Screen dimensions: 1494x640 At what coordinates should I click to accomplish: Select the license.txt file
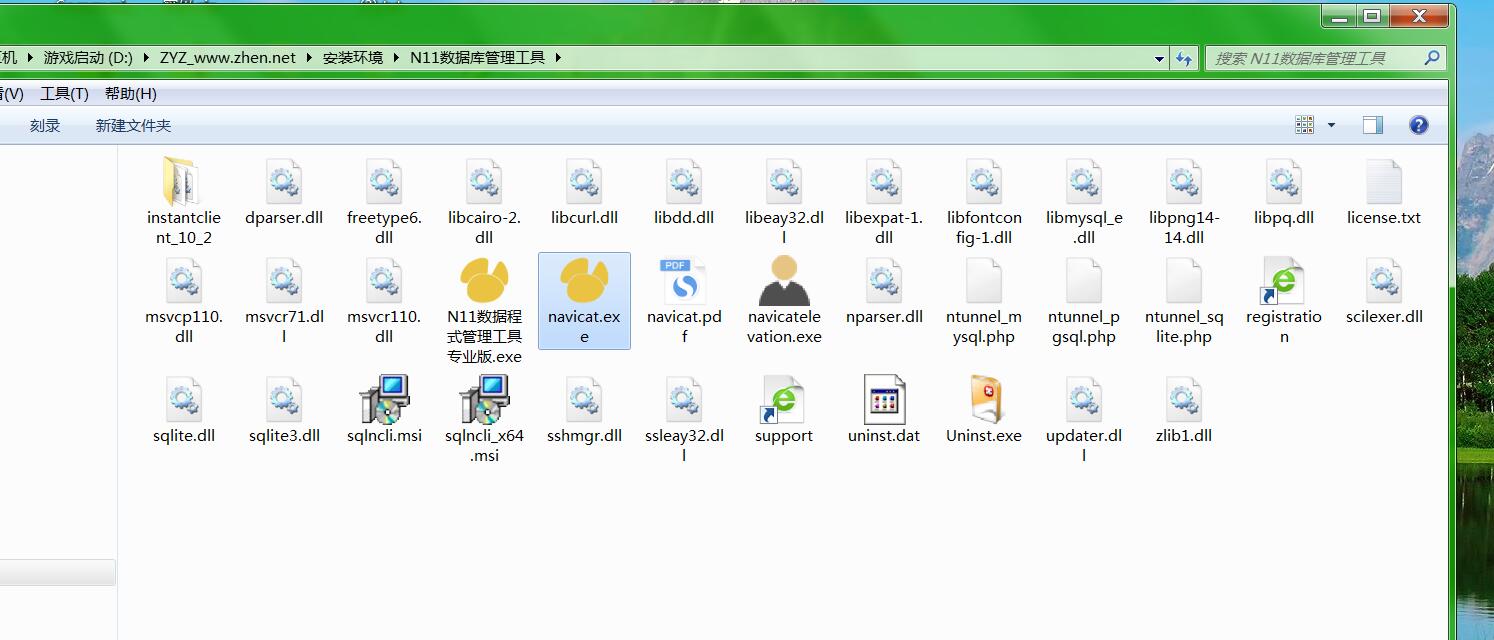point(1383,183)
